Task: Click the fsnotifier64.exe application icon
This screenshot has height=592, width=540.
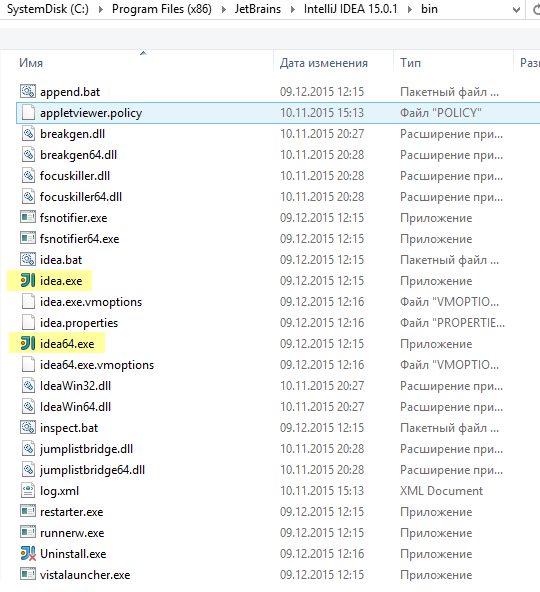Action: tap(28, 239)
